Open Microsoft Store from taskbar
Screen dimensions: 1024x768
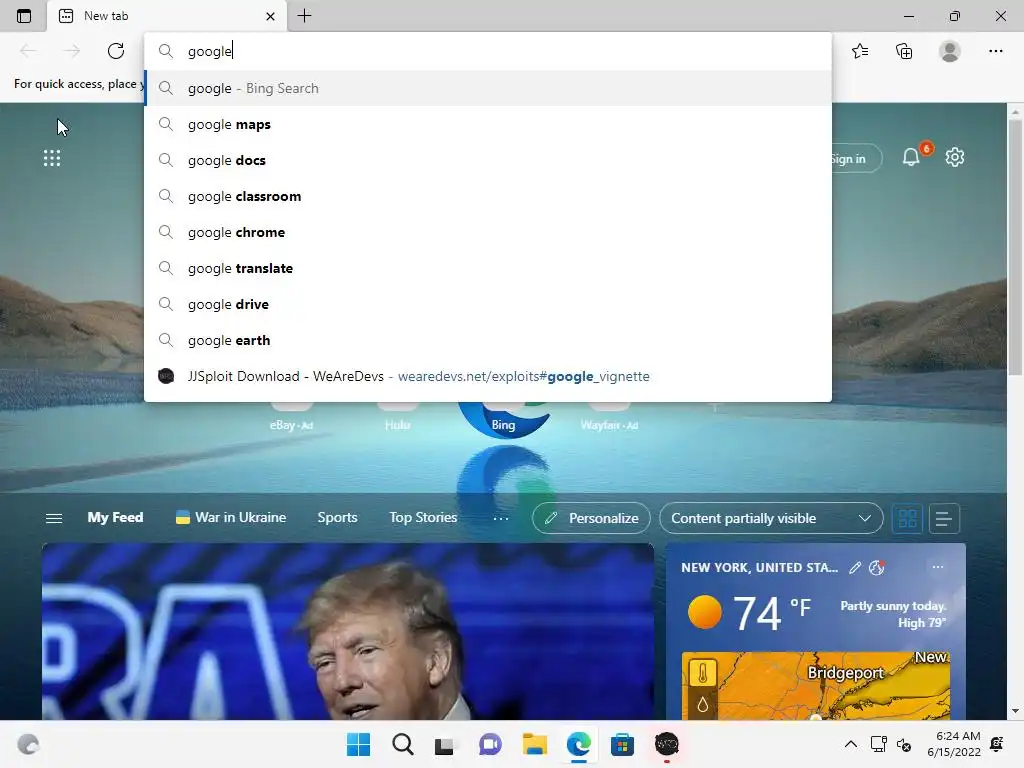[622, 744]
